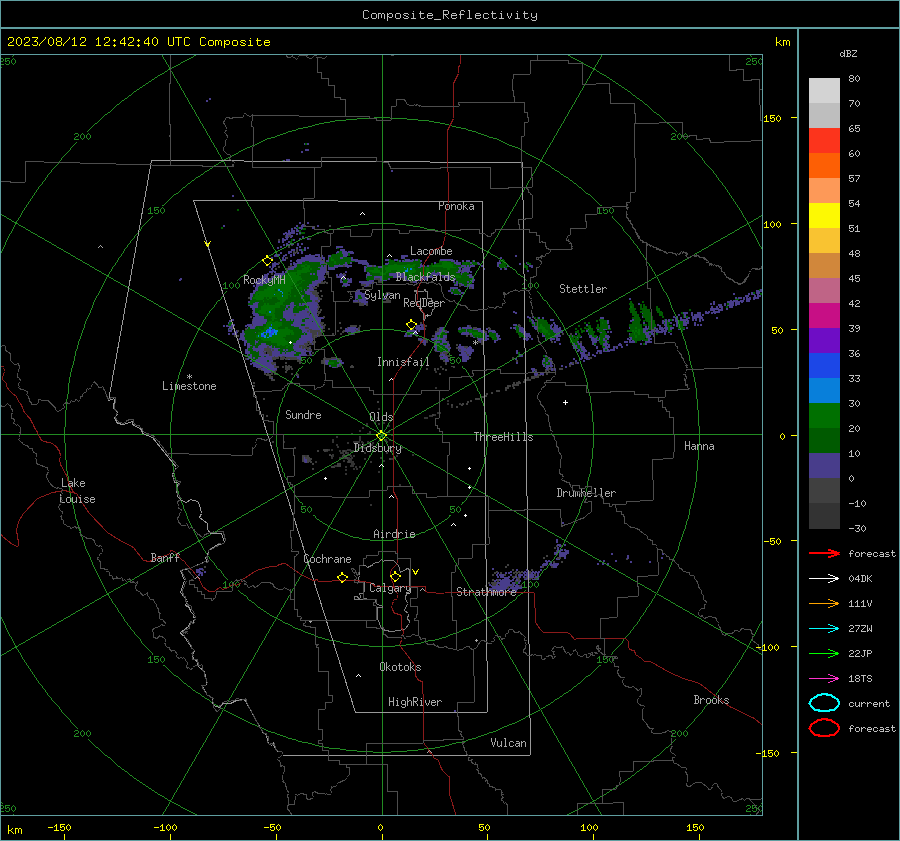Click the red forecast ellipse icon
900x841 pixels.
point(824,728)
